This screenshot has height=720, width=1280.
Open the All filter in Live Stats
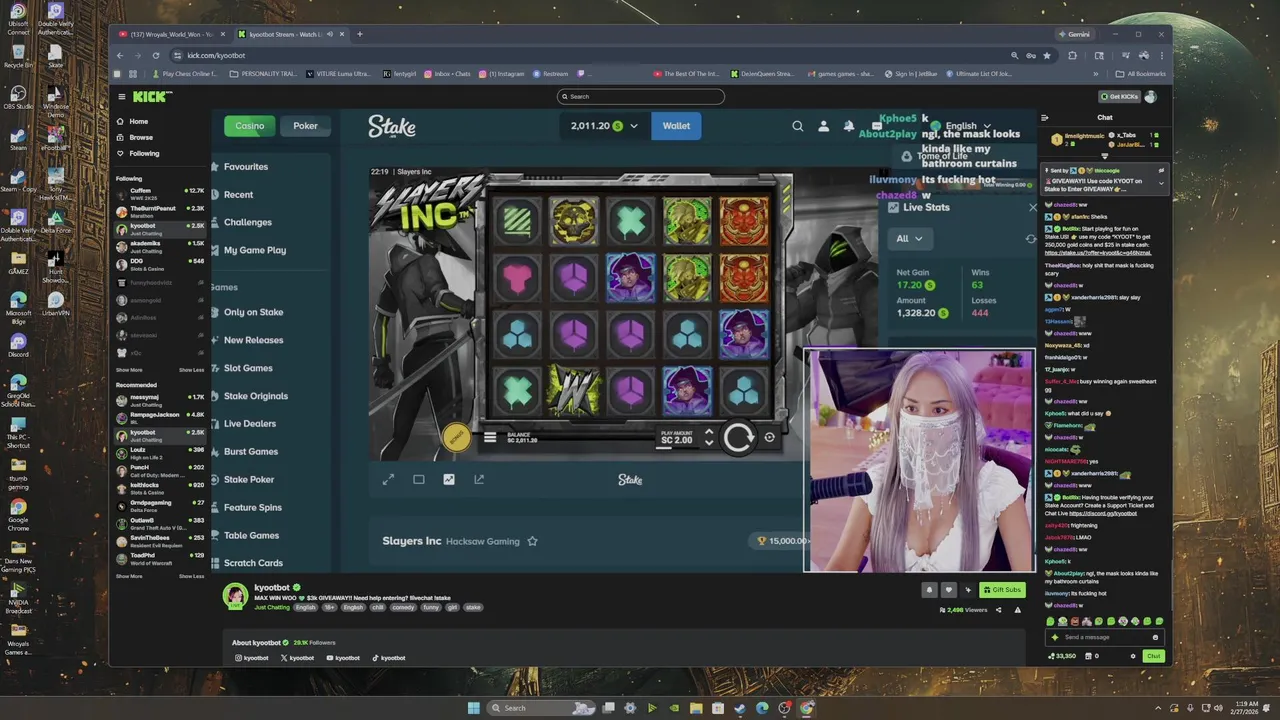click(909, 238)
